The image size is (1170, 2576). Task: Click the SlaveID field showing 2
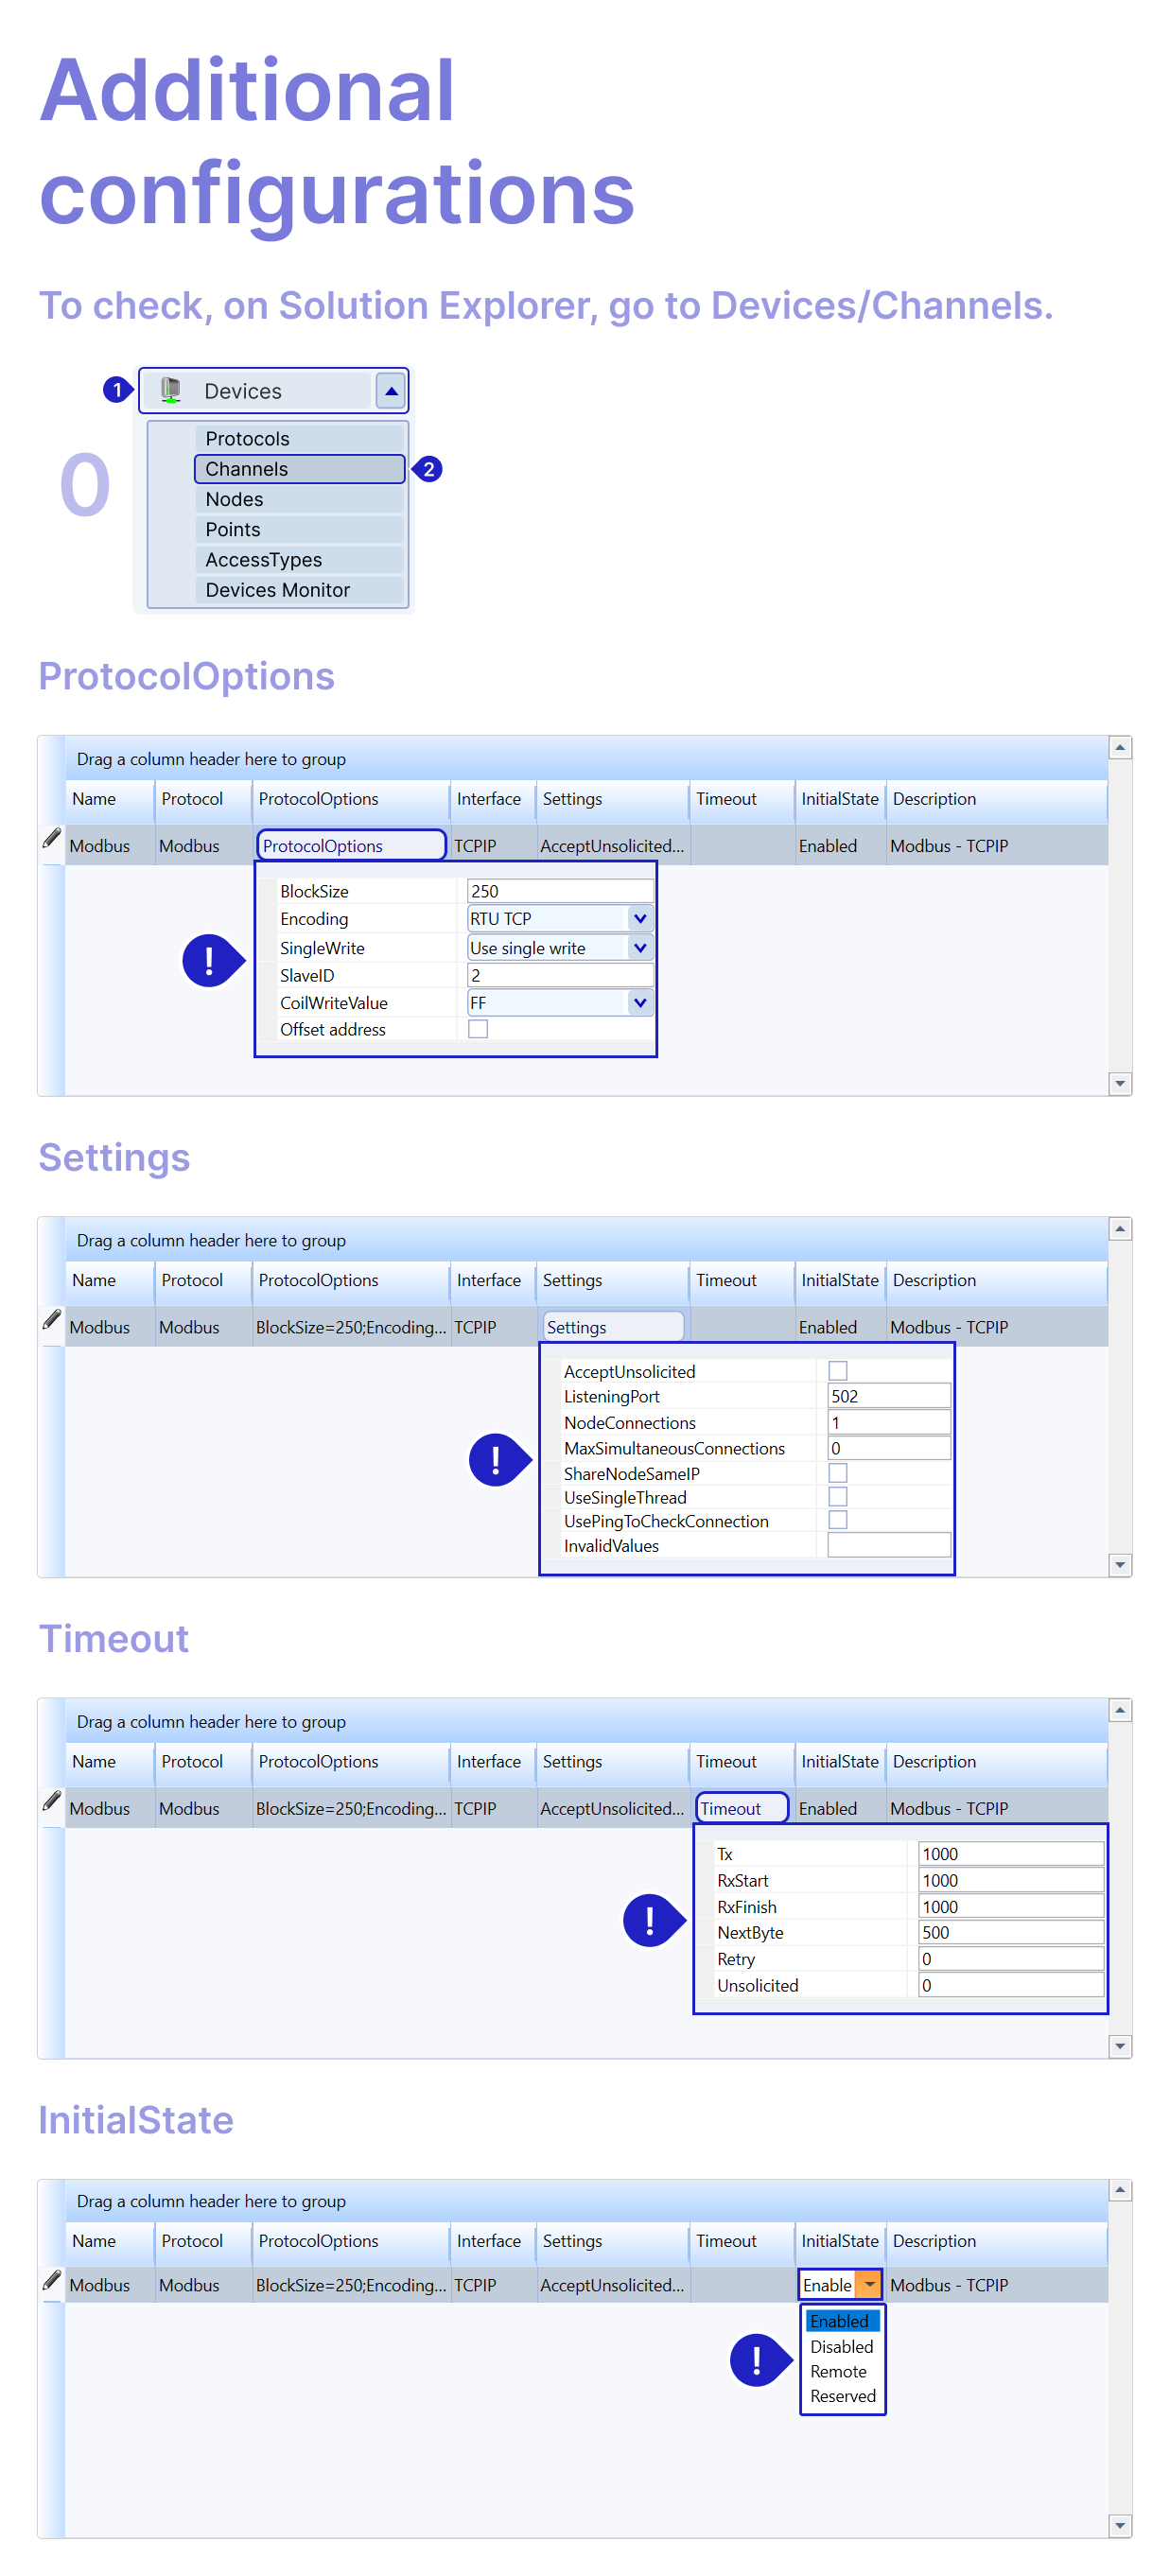tap(560, 975)
